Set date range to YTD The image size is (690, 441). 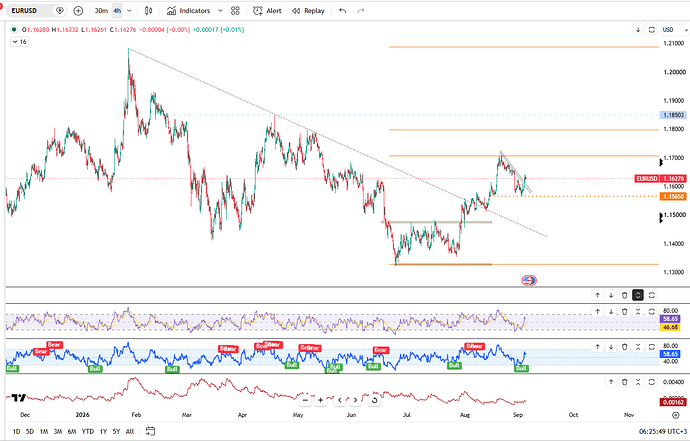[88, 431]
